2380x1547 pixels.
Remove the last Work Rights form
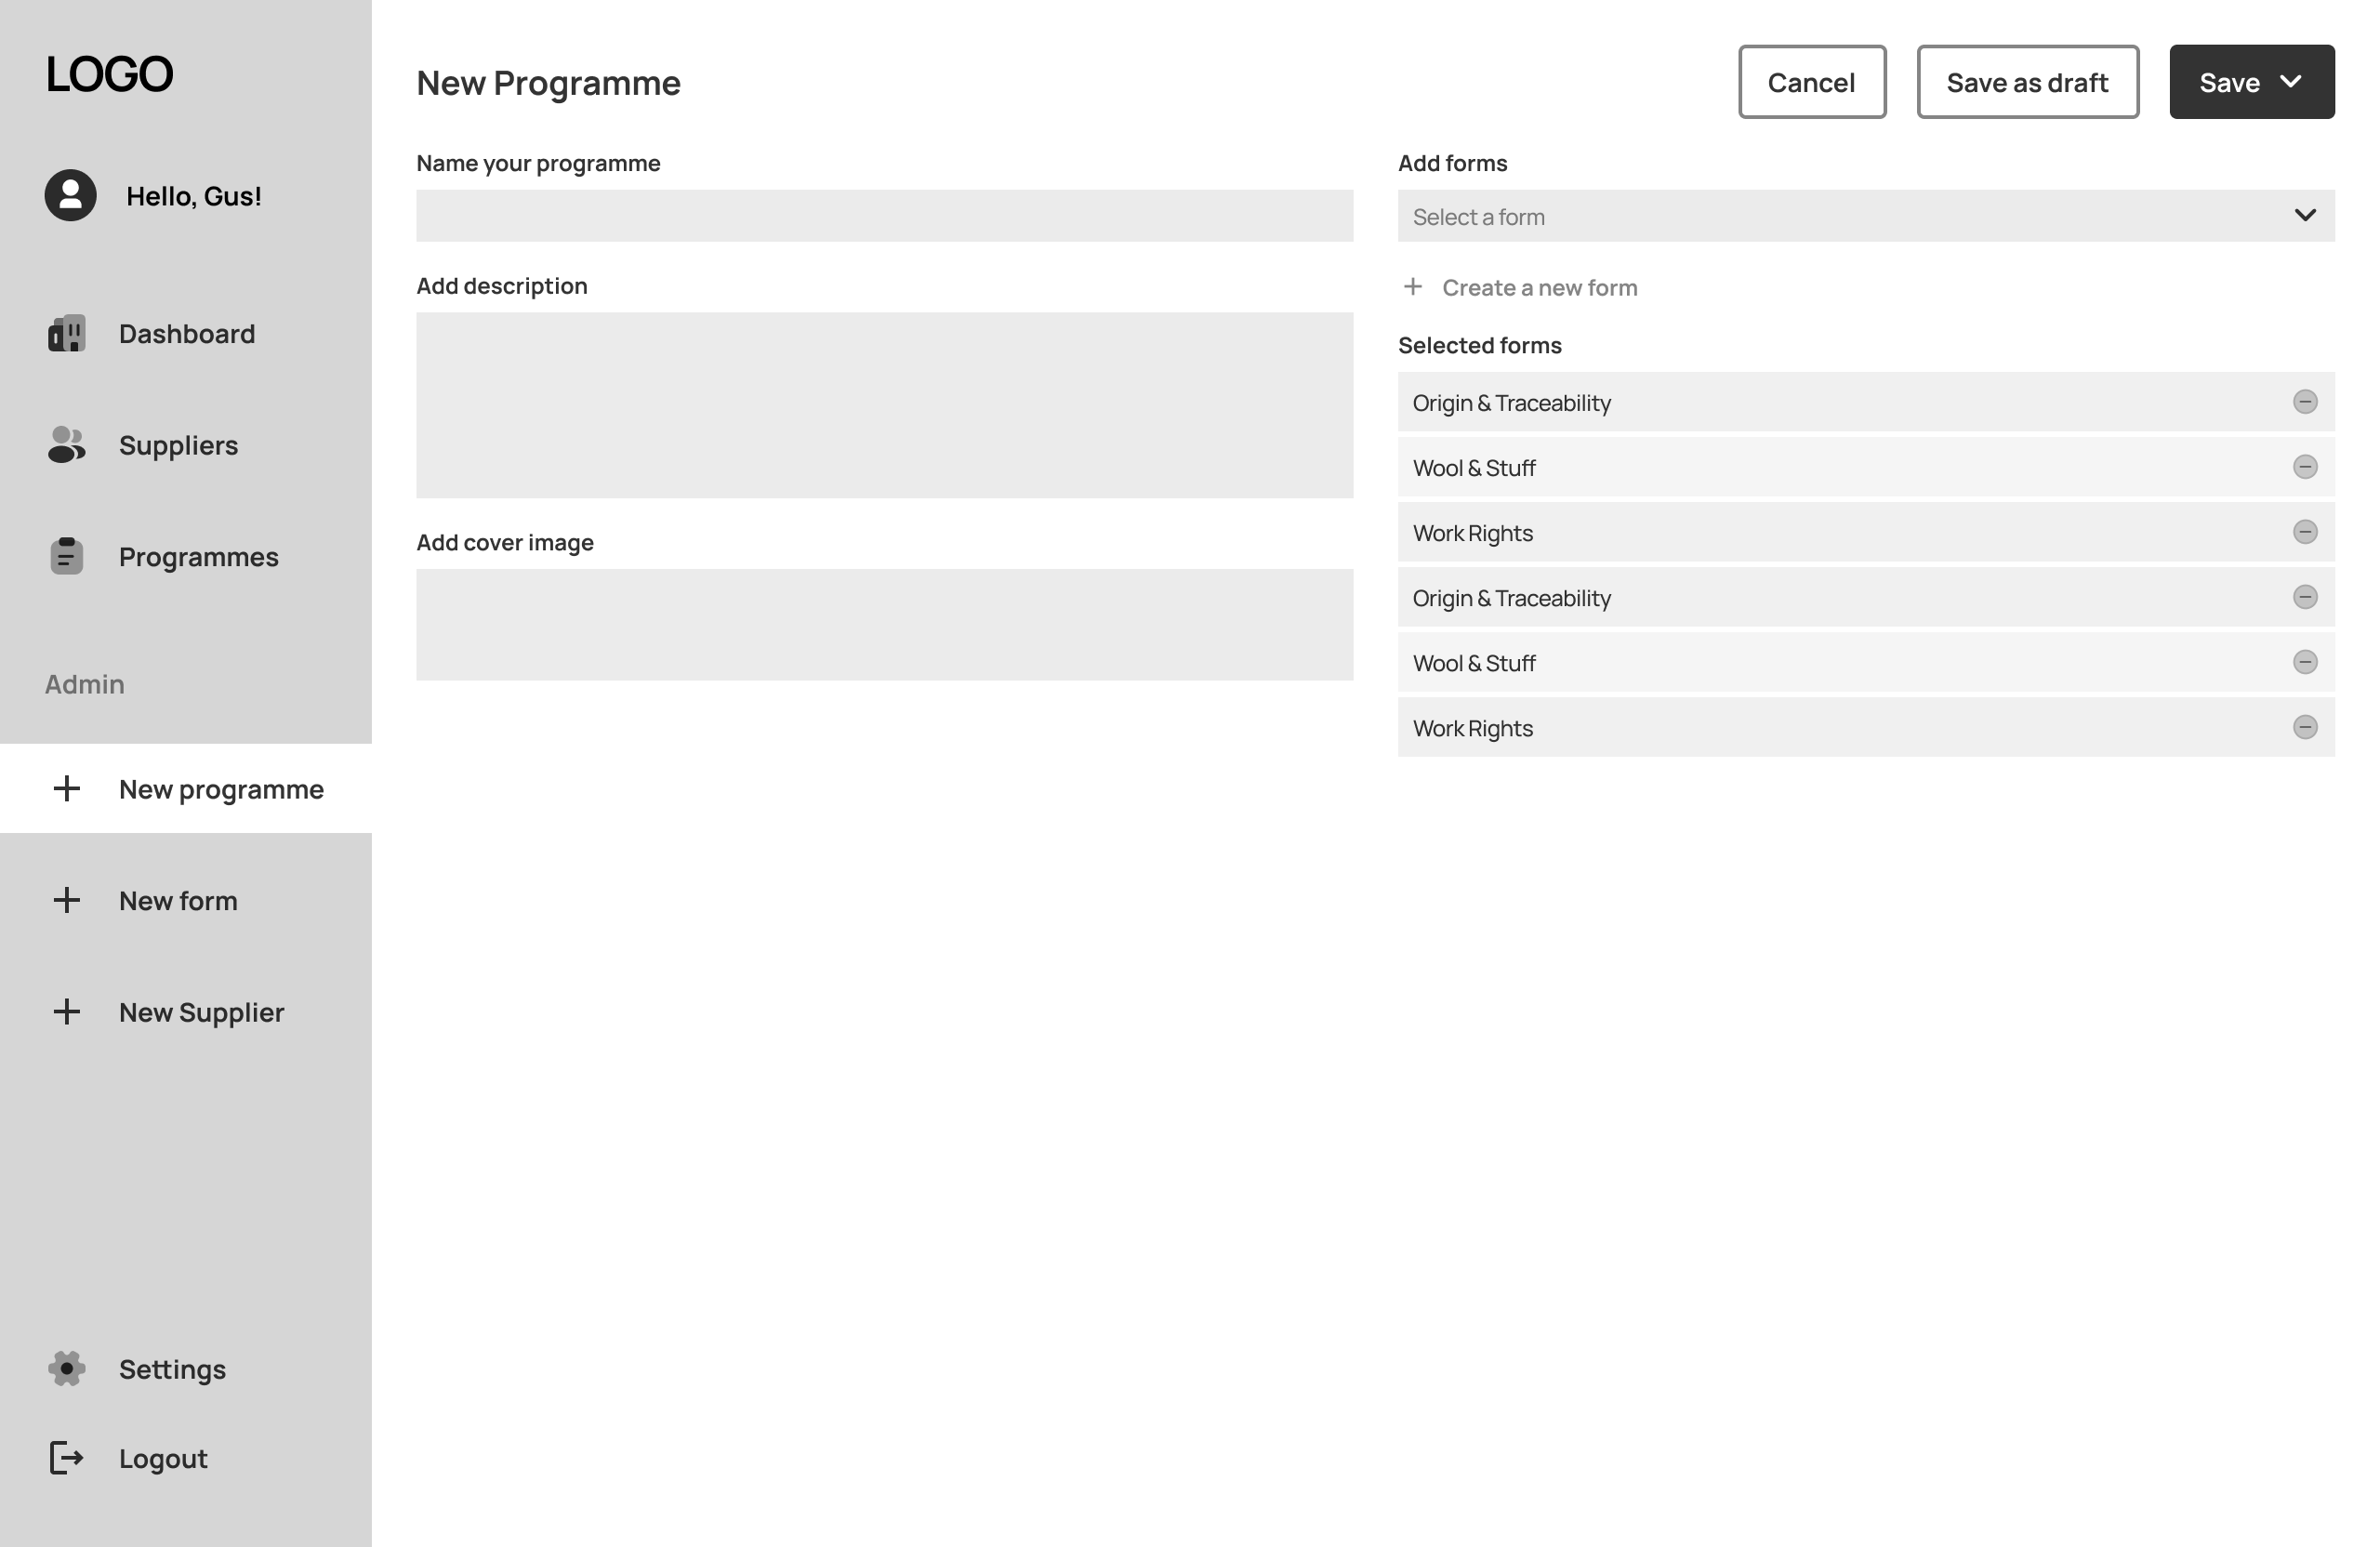pyautogui.click(x=2304, y=727)
